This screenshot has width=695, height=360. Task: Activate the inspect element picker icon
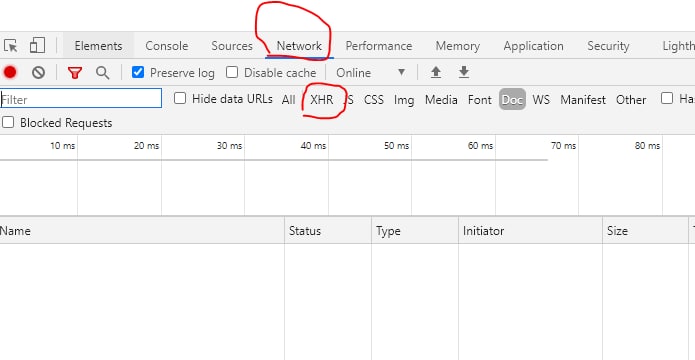[x=10, y=46]
